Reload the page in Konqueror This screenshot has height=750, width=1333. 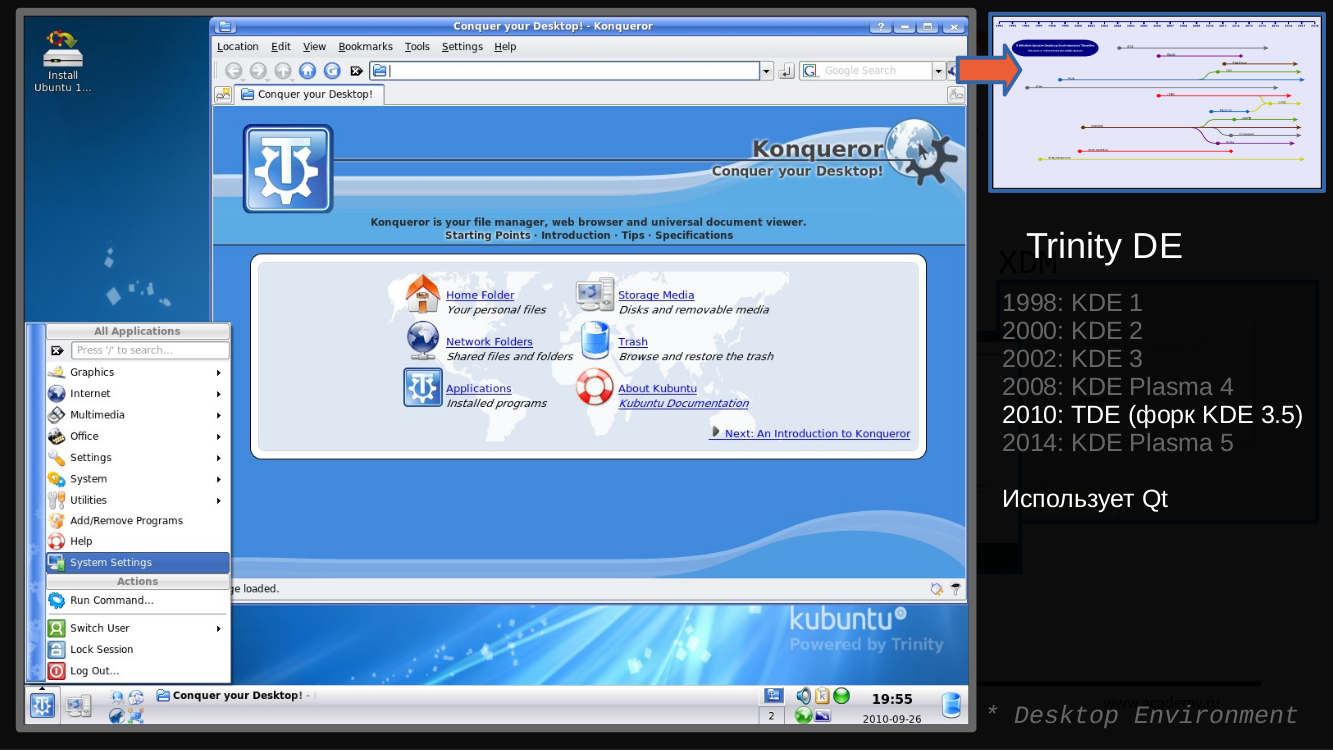(x=332, y=71)
